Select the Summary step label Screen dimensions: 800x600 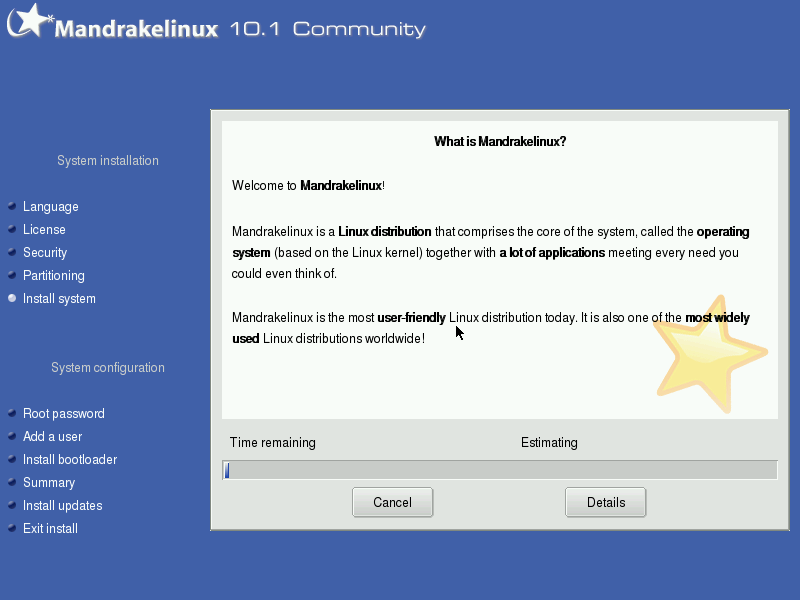tap(49, 482)
